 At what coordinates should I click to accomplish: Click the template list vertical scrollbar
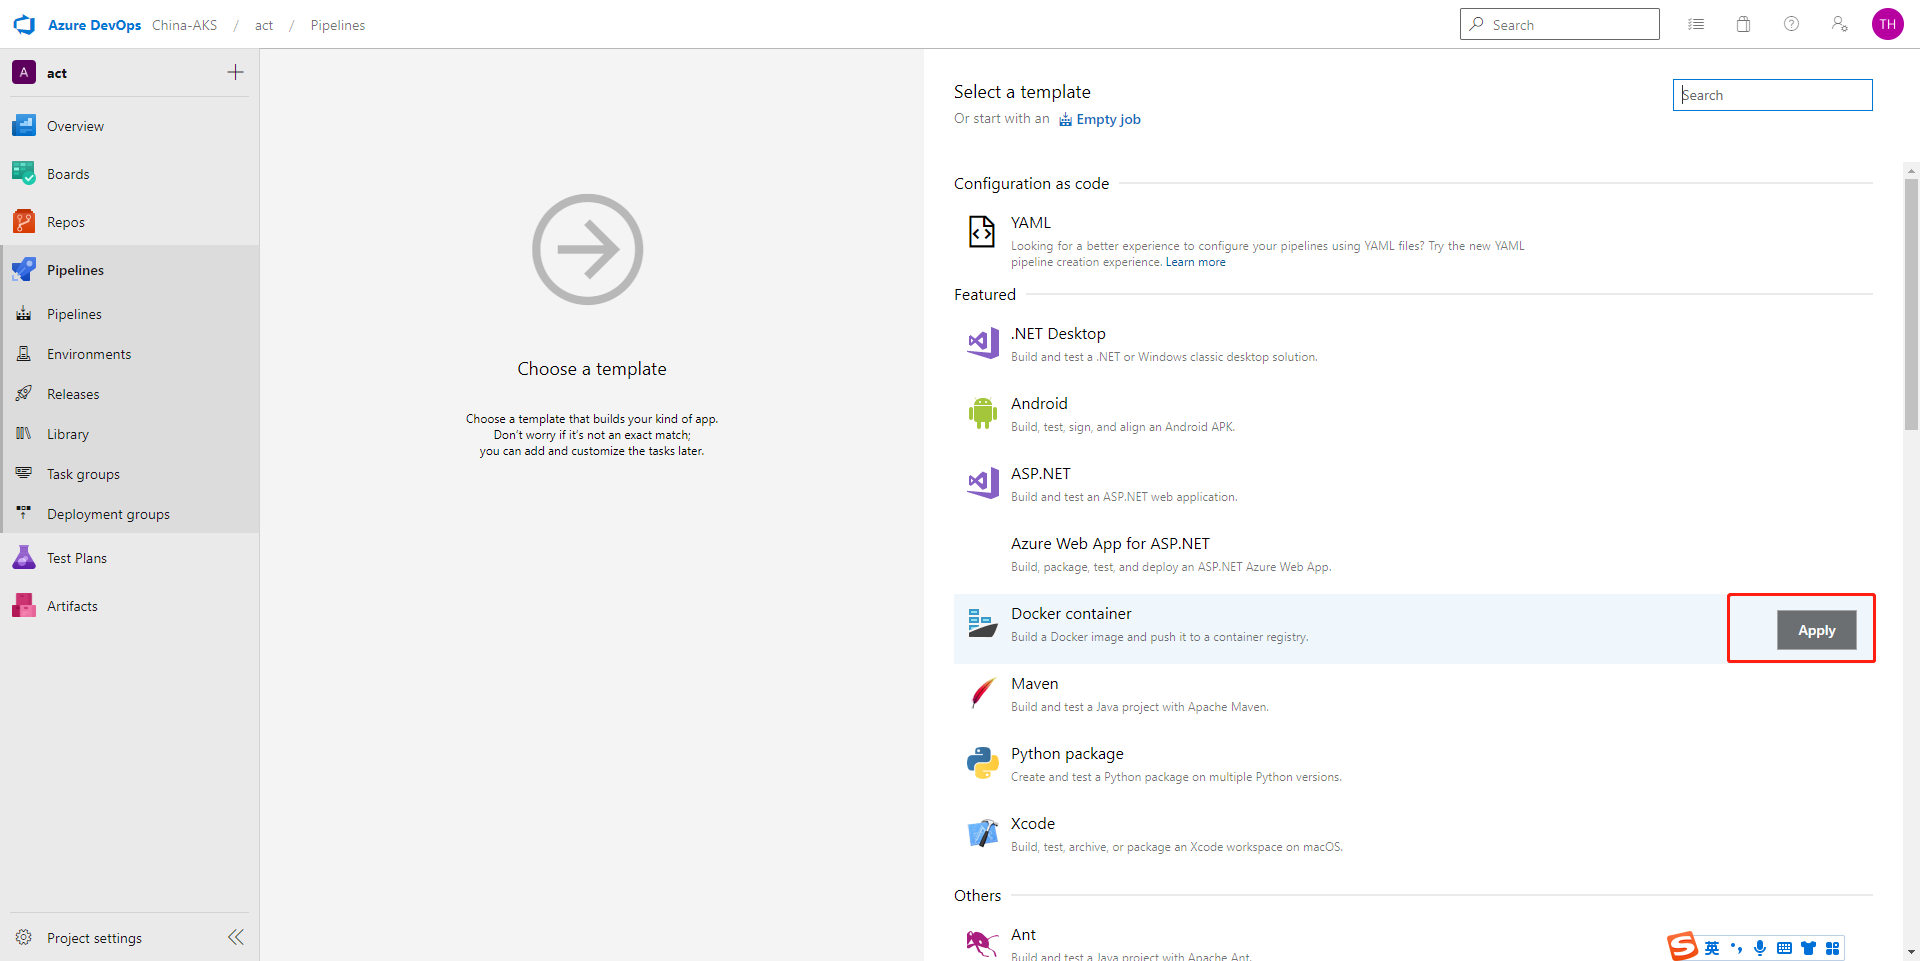(x=1911, y=305)
